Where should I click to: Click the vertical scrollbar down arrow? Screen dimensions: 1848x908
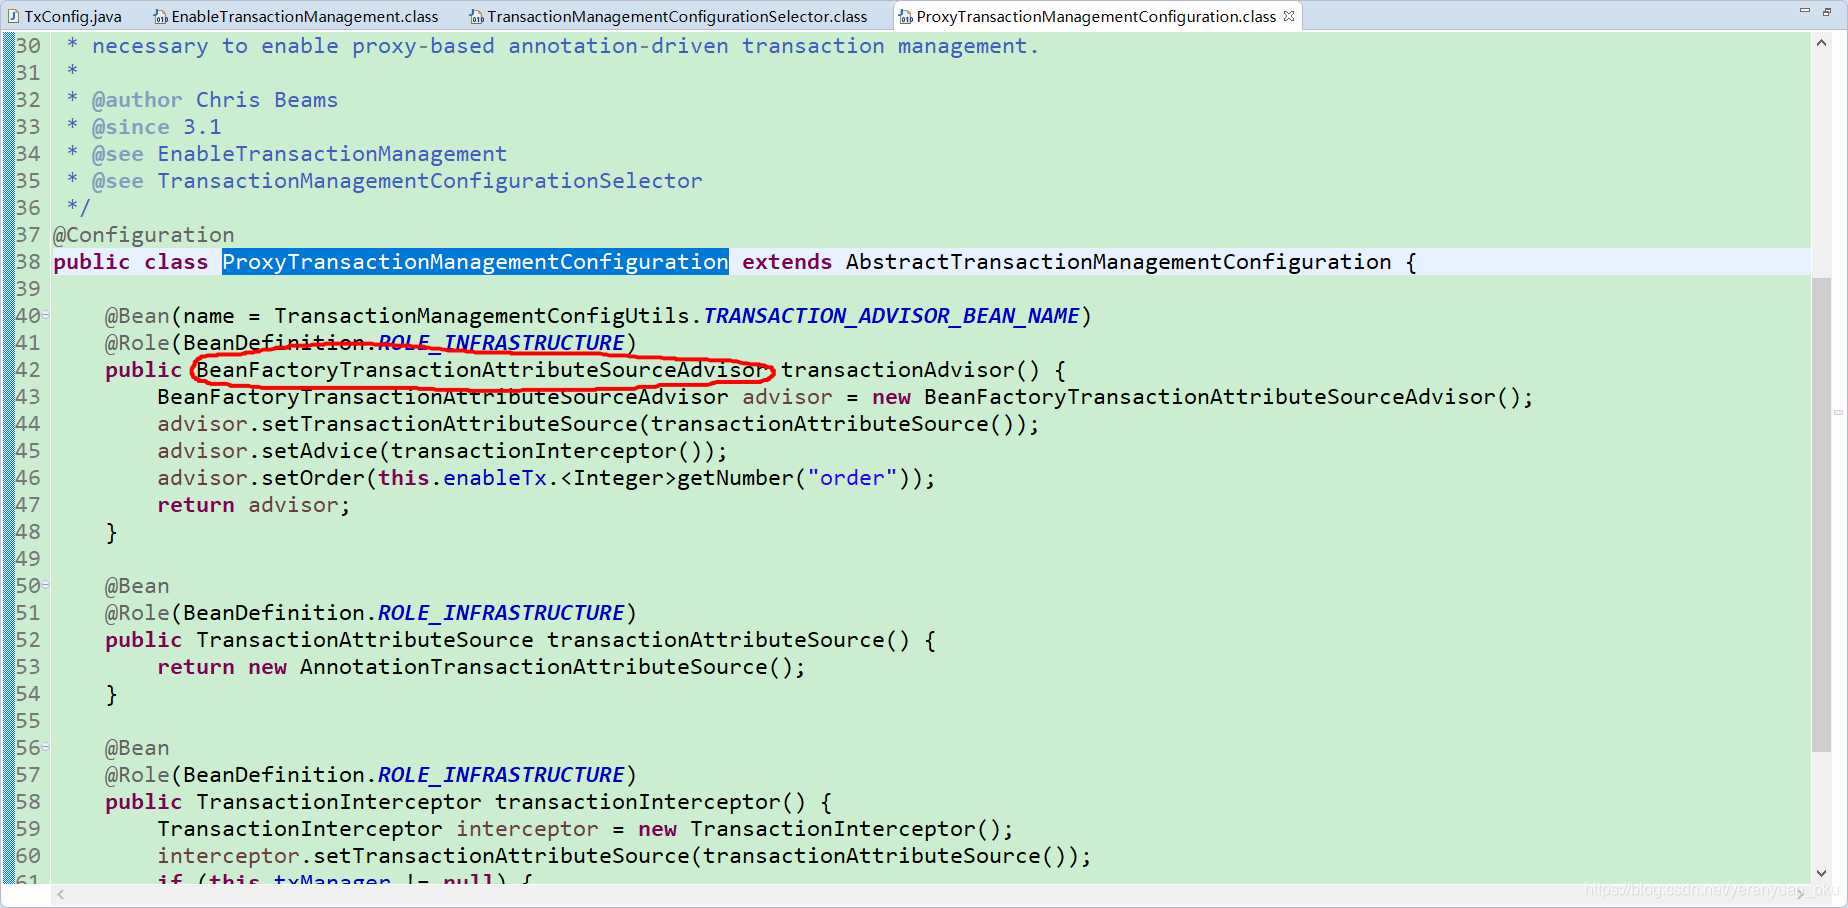pos(1821,873)
